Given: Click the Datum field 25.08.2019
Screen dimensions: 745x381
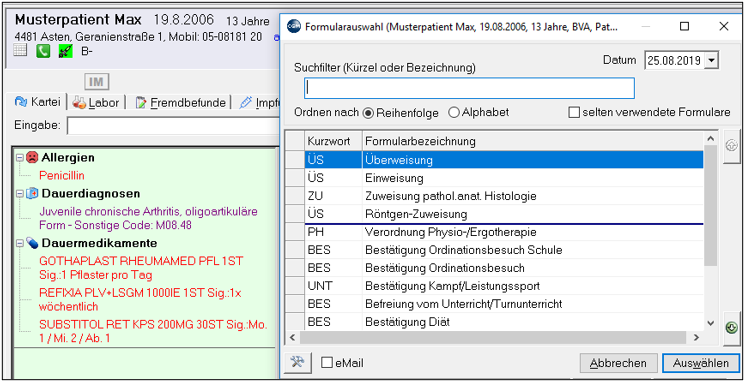Looking at the screenshot, I should 675,61.
